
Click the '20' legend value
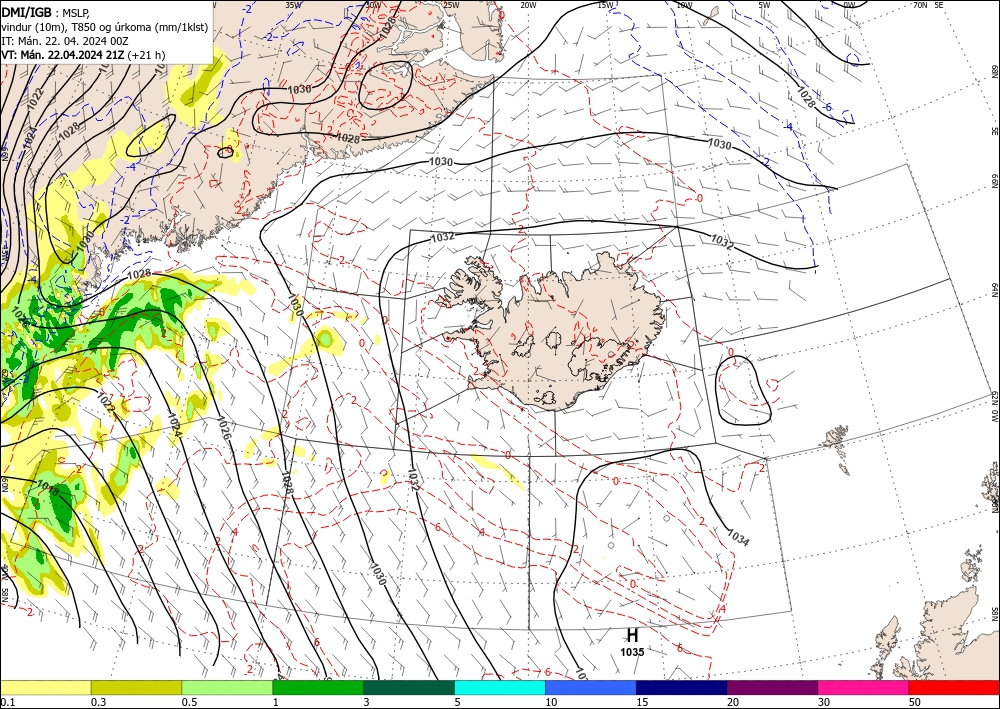point(733,702)
